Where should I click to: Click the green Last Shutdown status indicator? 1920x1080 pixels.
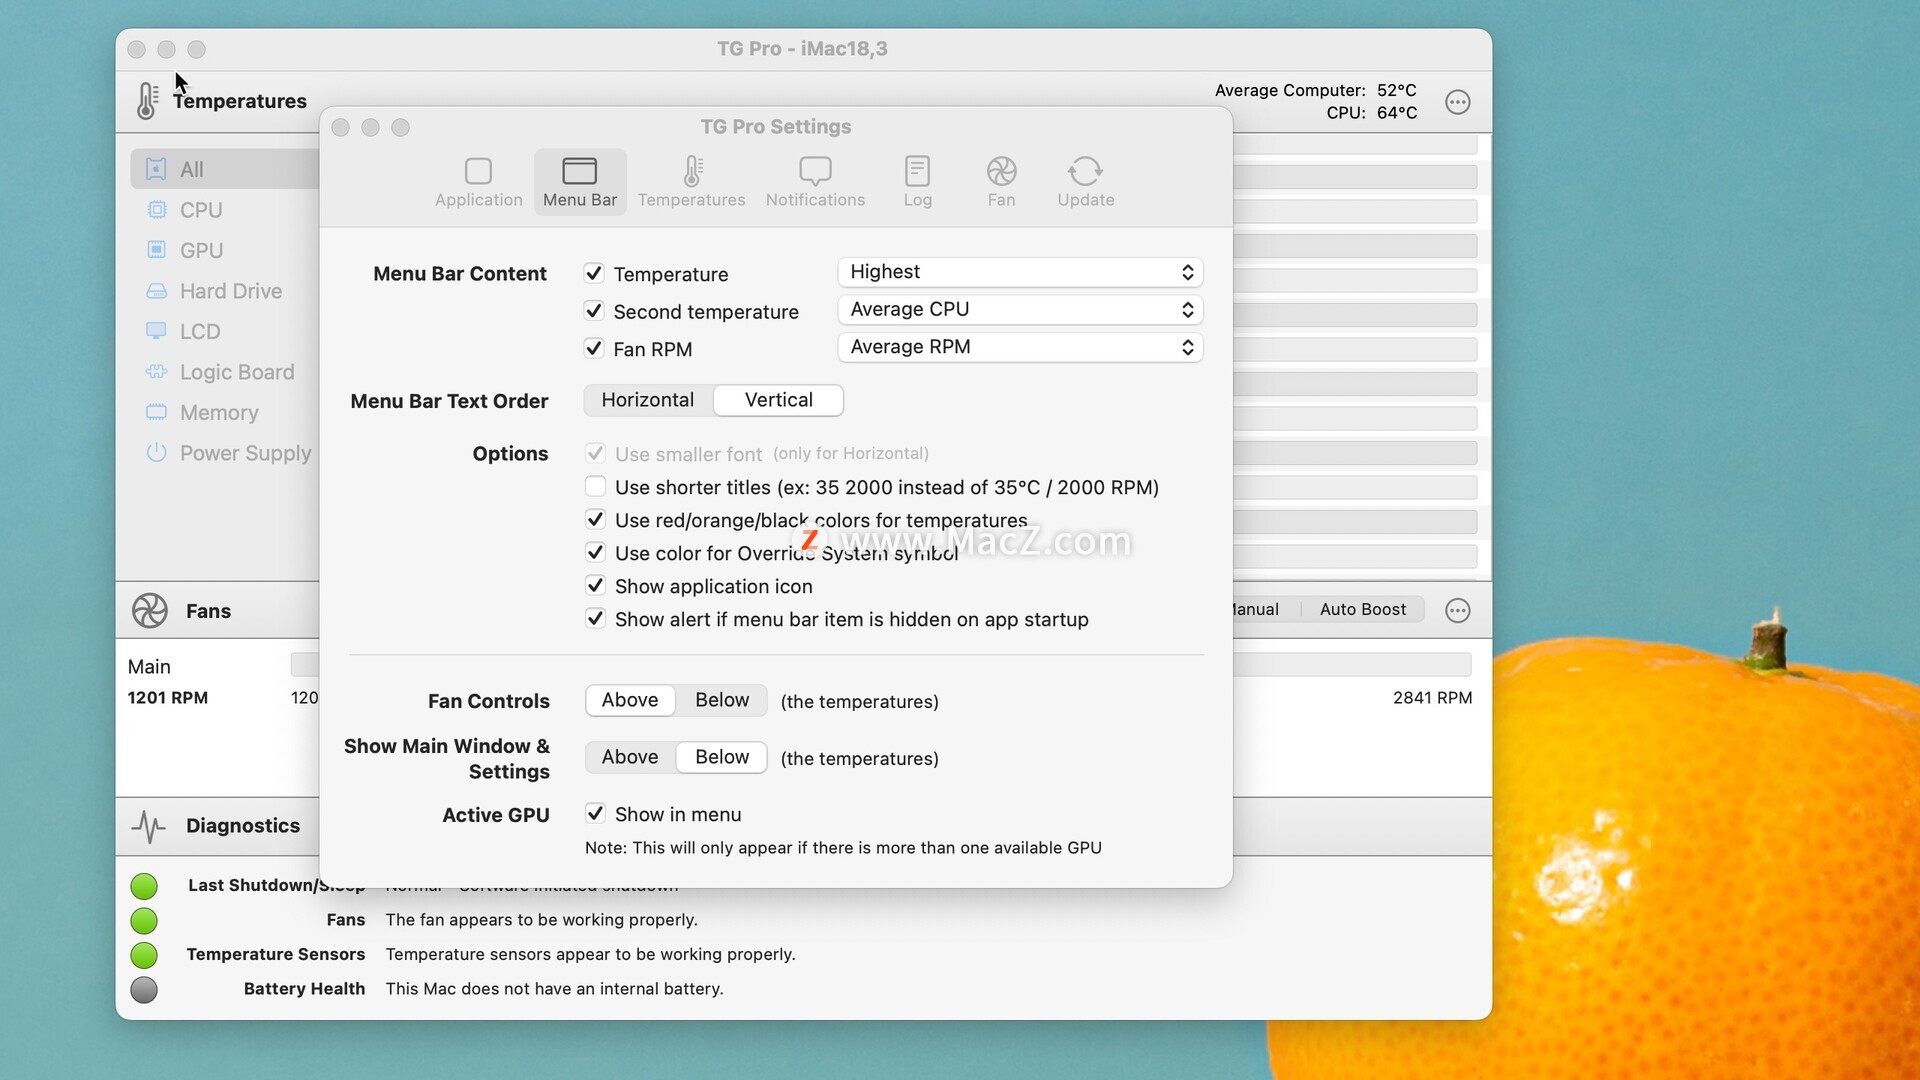coord(144,886)
